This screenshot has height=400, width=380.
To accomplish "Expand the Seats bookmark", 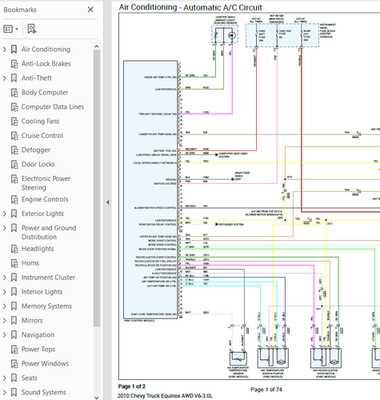I will click(x=4, y=378).
